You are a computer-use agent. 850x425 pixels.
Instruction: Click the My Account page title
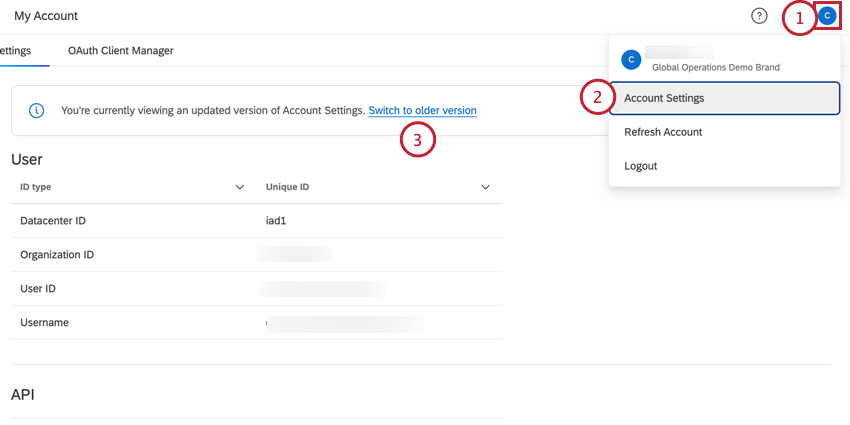(46, 16)
